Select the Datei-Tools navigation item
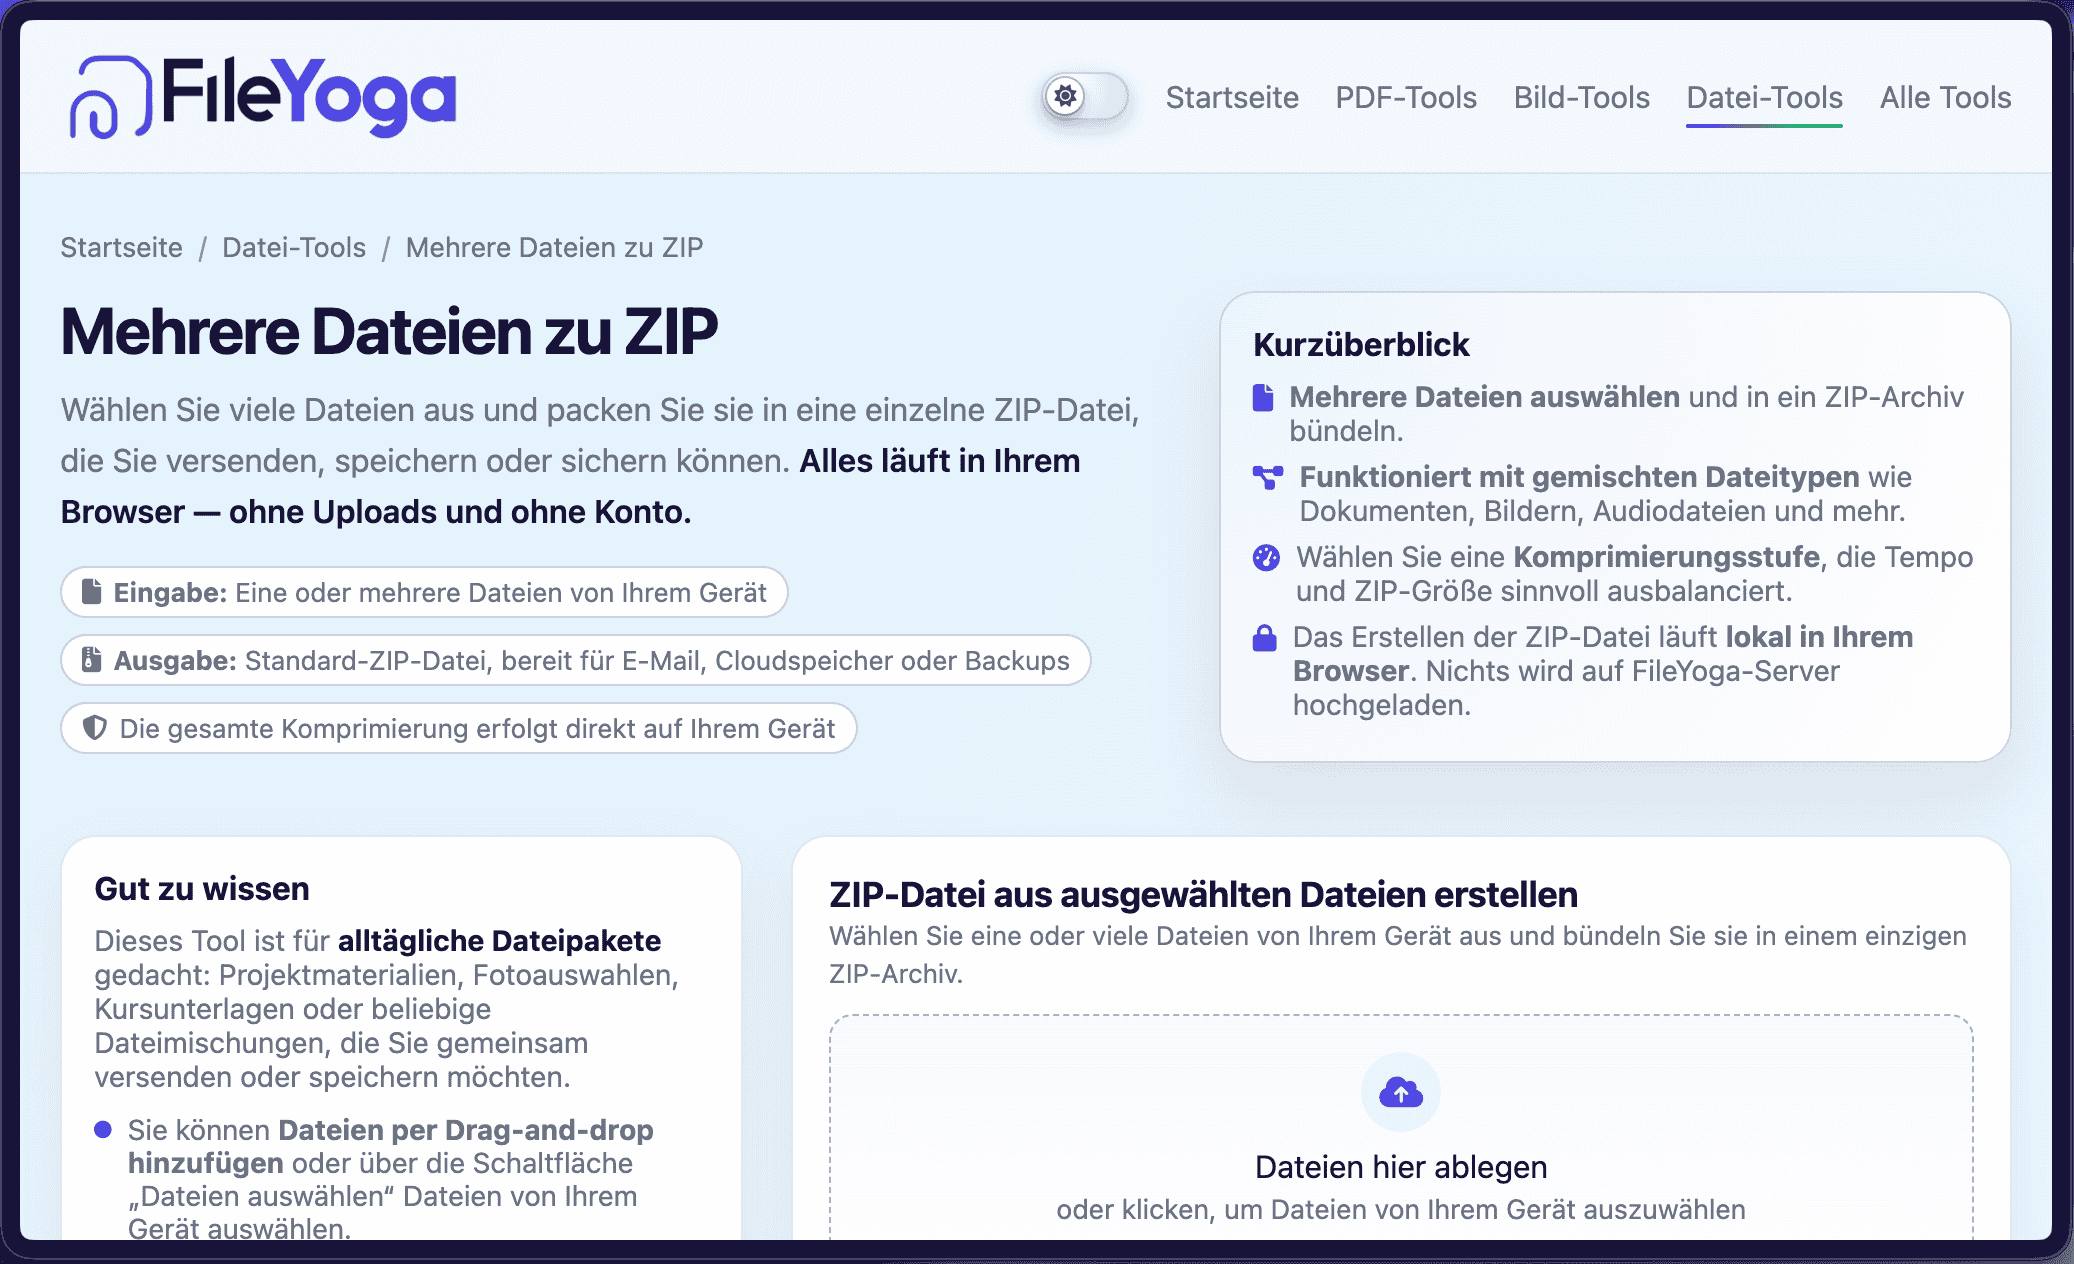The width and height of the screenshot is (2074, 1264). click(x=1764, y=98)
